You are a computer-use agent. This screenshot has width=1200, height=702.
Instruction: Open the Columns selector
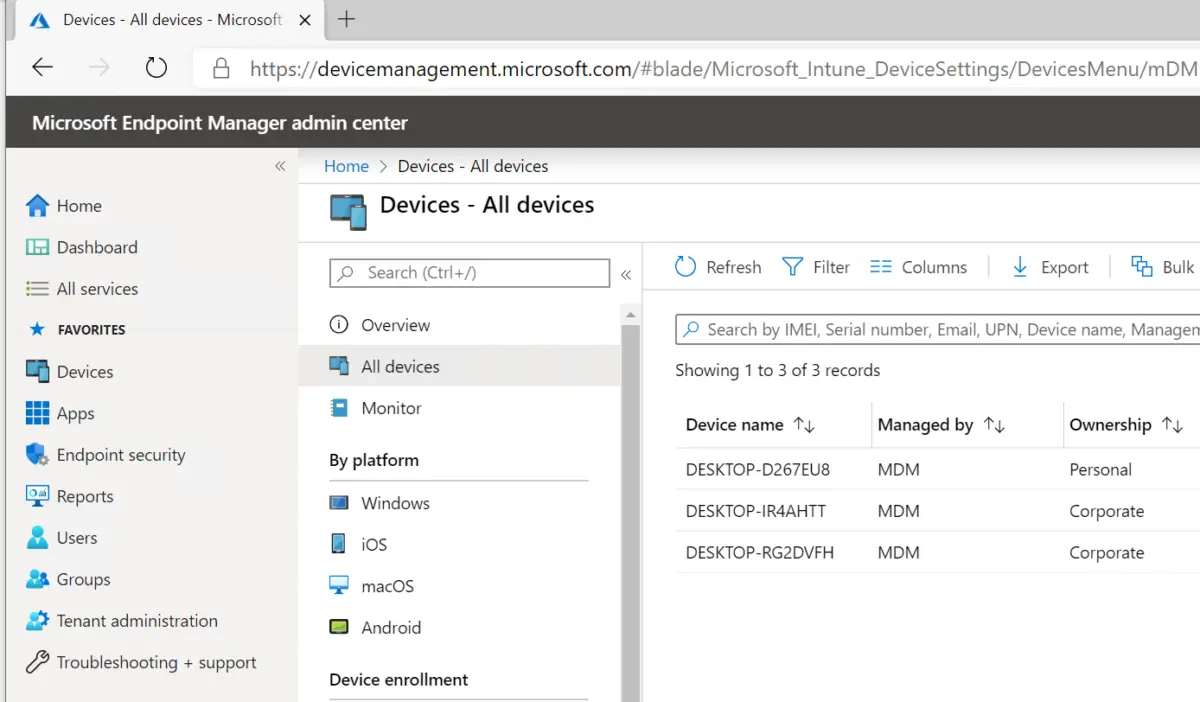[x=918, y=266]
